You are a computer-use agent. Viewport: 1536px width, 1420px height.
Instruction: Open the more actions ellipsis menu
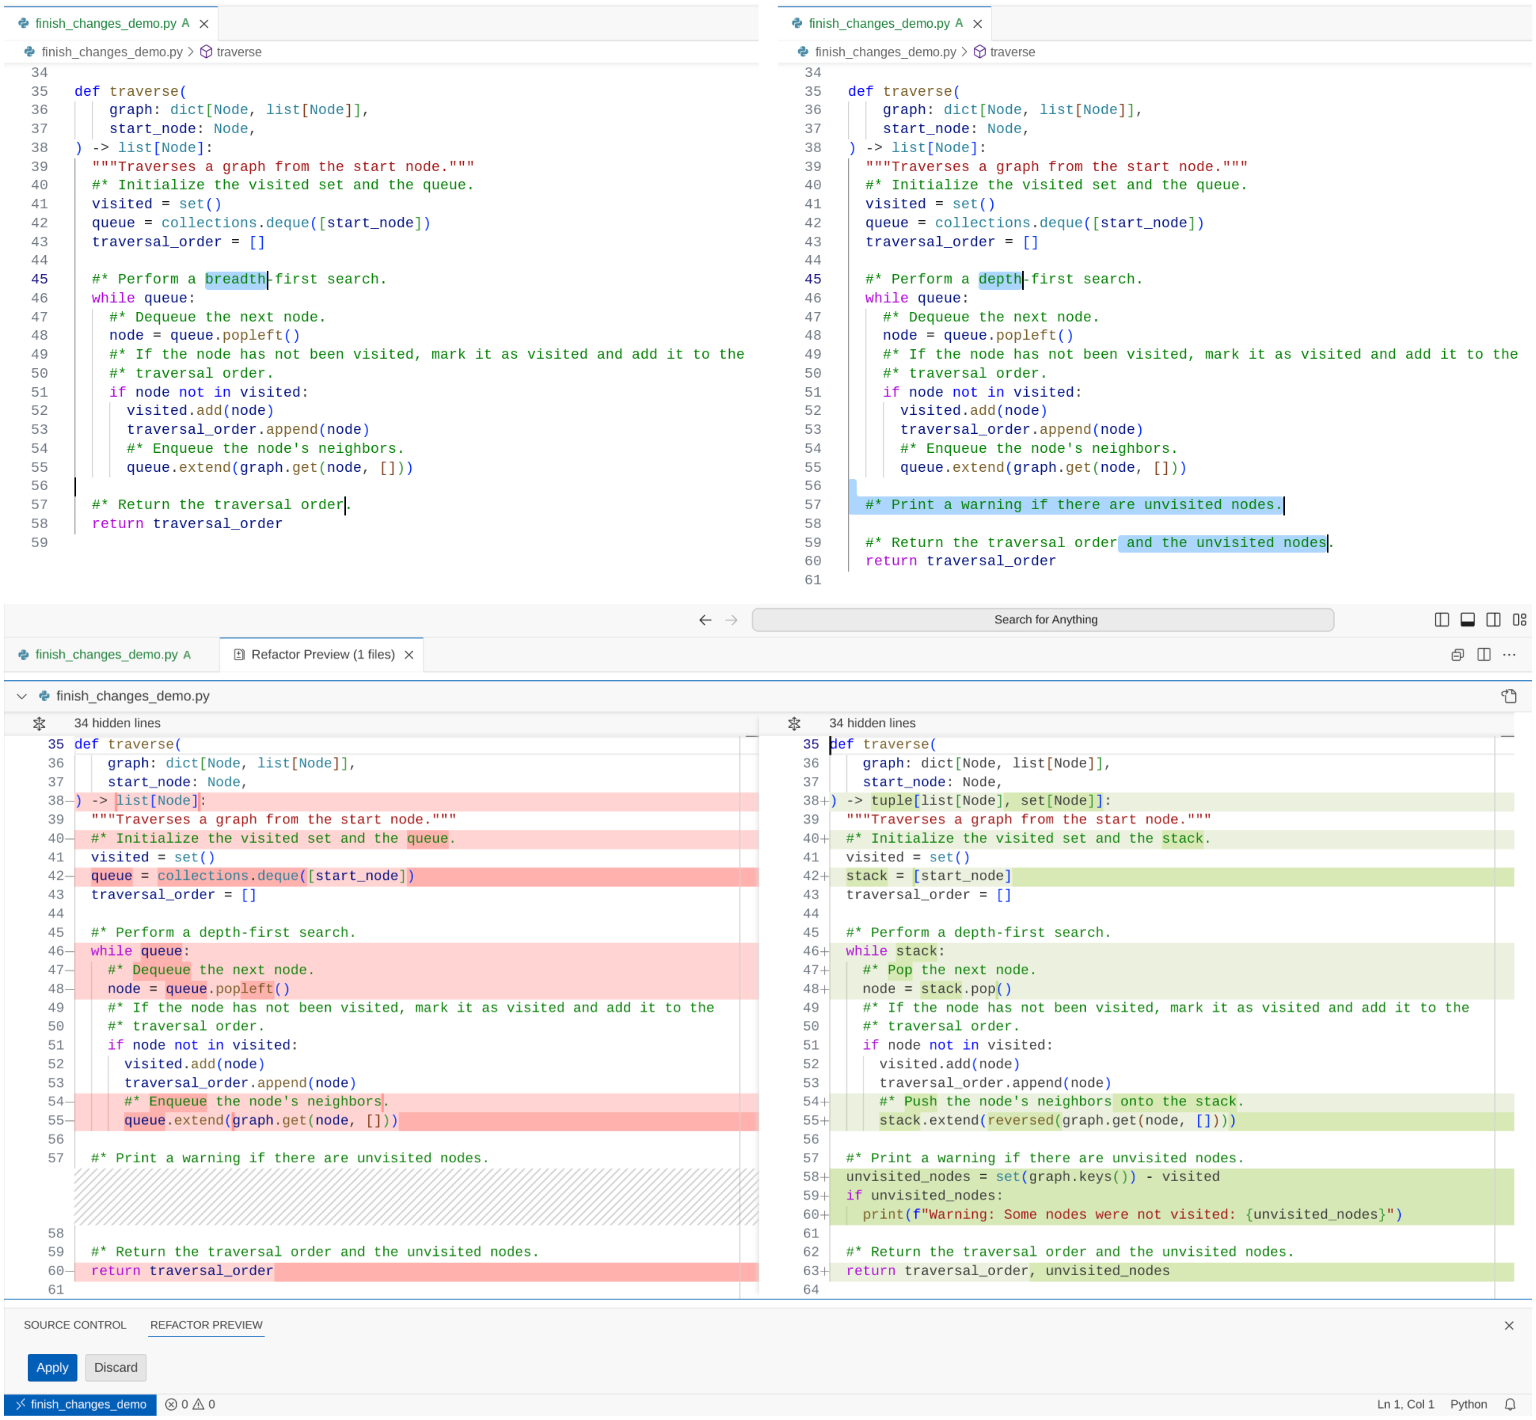pos(1509,655)
